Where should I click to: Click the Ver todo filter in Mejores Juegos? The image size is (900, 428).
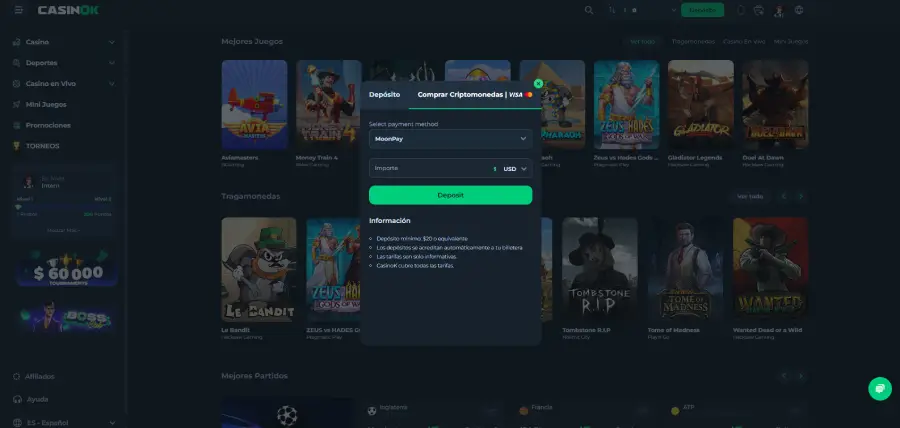click(x=642, y=41)
